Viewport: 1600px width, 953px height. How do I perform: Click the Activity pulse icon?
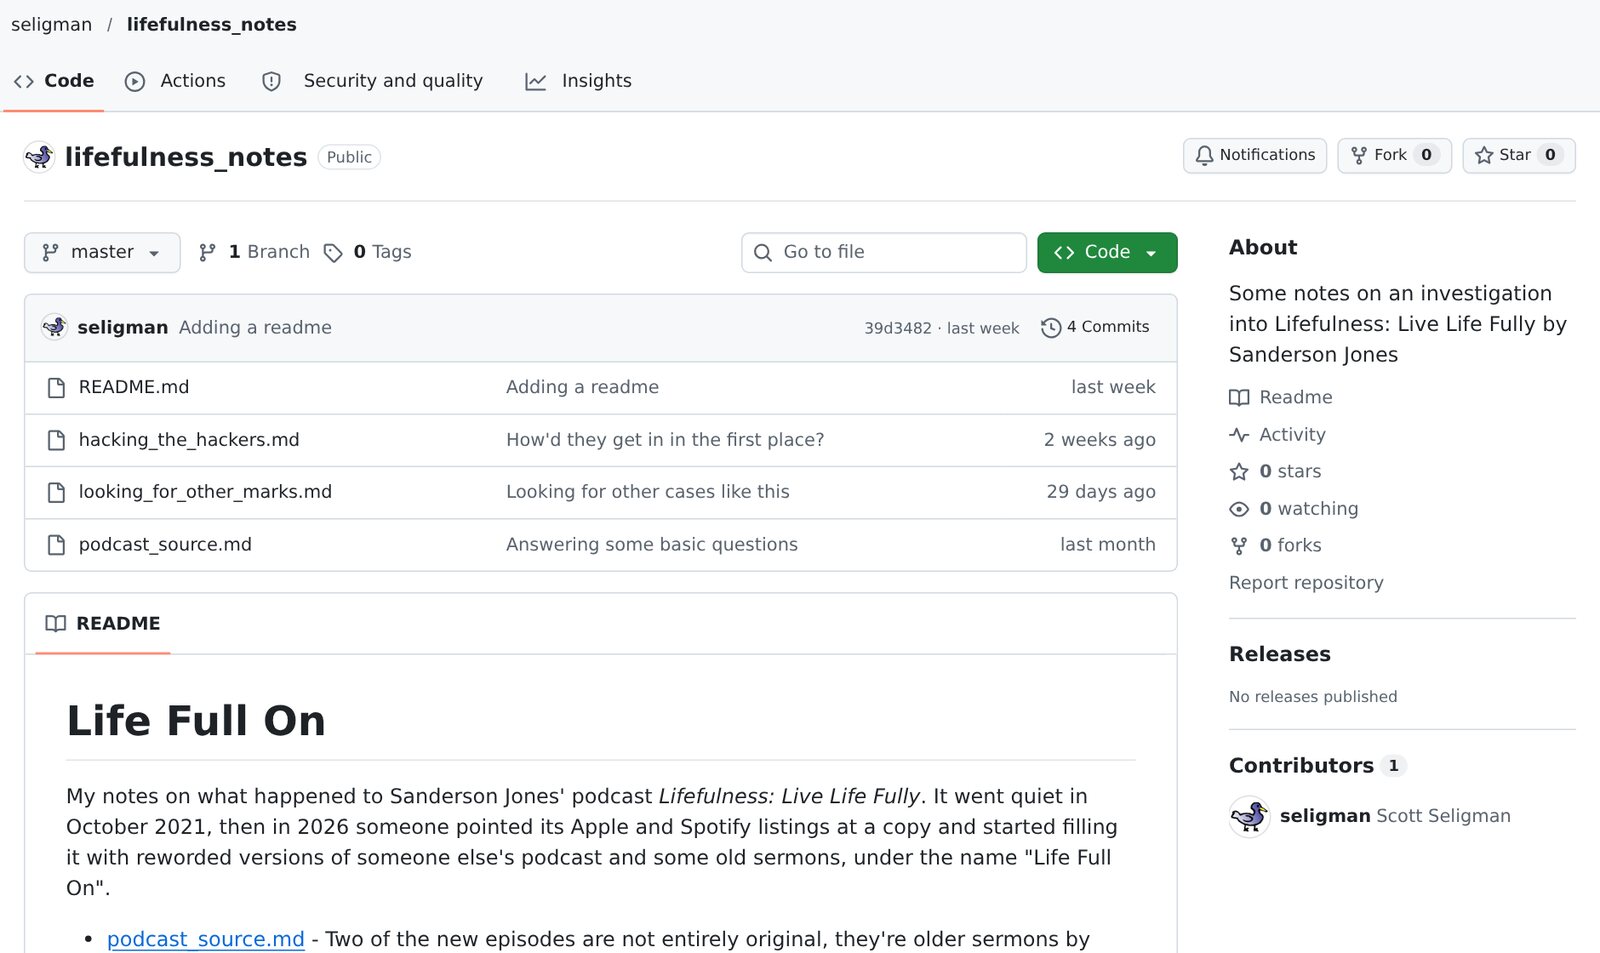click(x=1239, y=435)
